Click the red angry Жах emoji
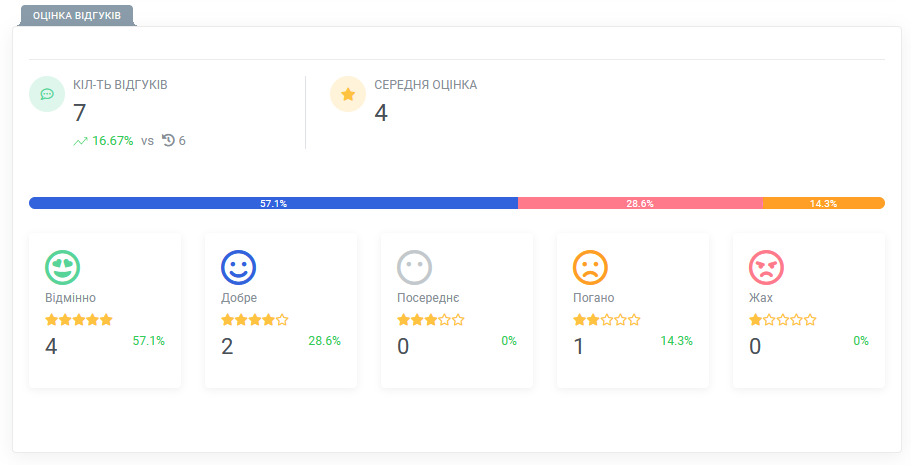The height and width of the screenshot is (465, 911). pyautogui.click(x=766, y=267)
